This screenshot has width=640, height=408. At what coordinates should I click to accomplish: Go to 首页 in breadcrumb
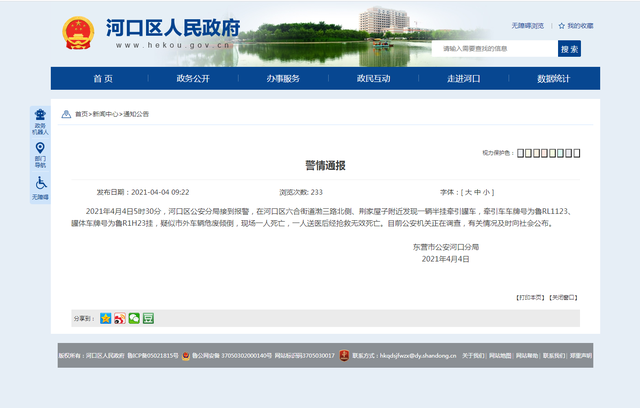click(81, 114)
